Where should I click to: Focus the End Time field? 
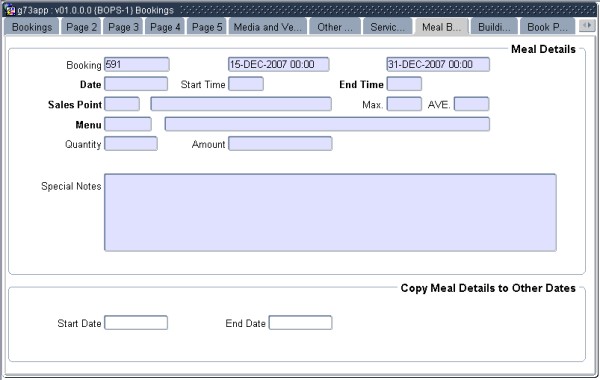tap(404, 84)
